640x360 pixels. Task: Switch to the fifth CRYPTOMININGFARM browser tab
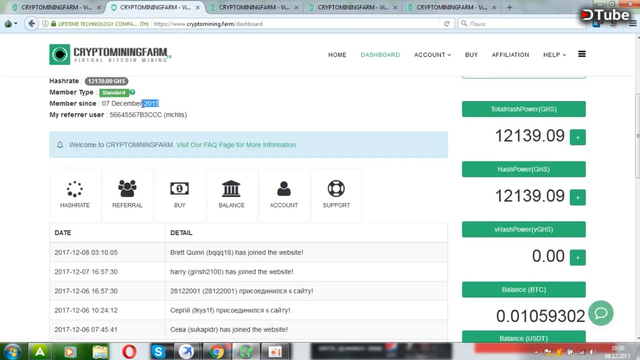tap(451, 7)
